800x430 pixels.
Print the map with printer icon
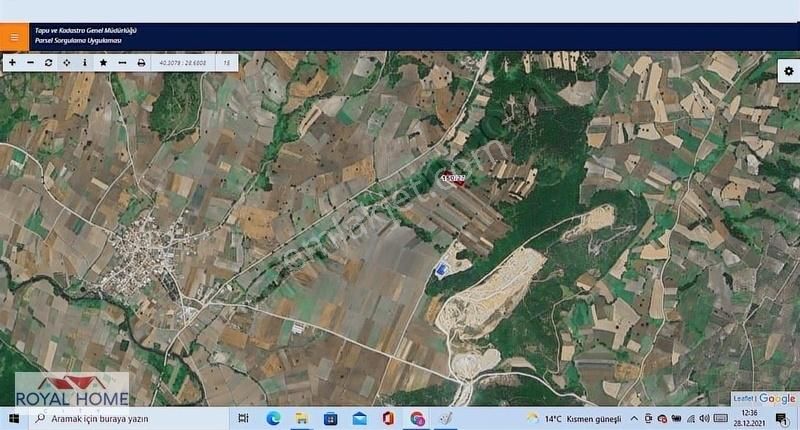tap(141, 62)
